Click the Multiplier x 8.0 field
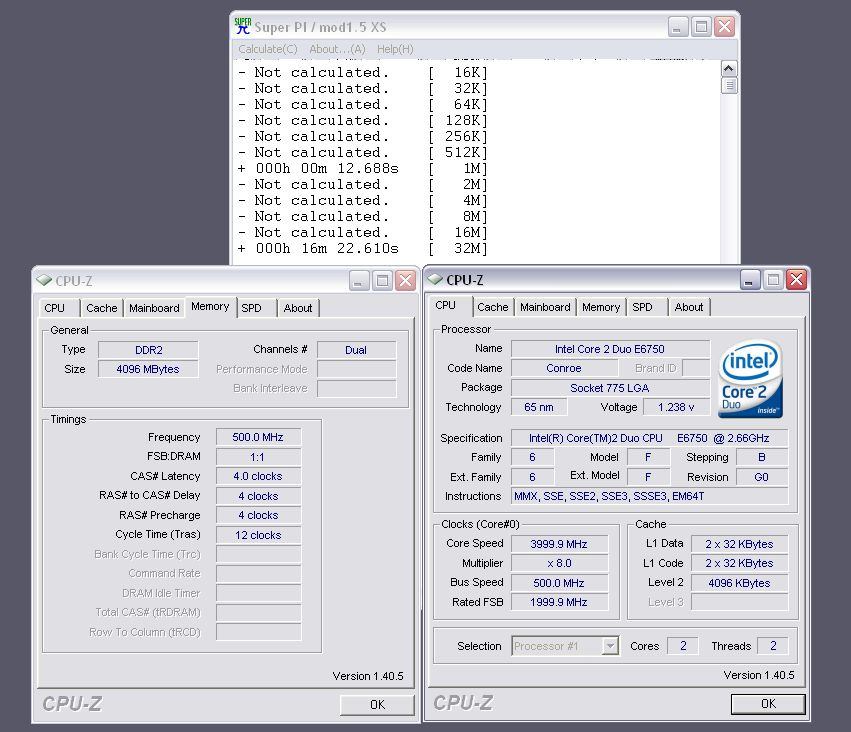 pyautogui.click(x=559, y=563)
